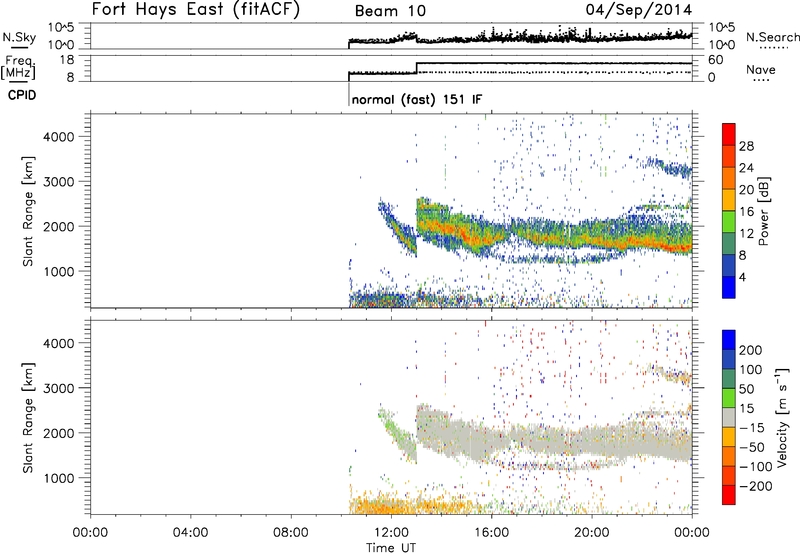Click the '-200' velocity scale value
Viewport: 800px width, 554px height.
(x=755, y=486)
